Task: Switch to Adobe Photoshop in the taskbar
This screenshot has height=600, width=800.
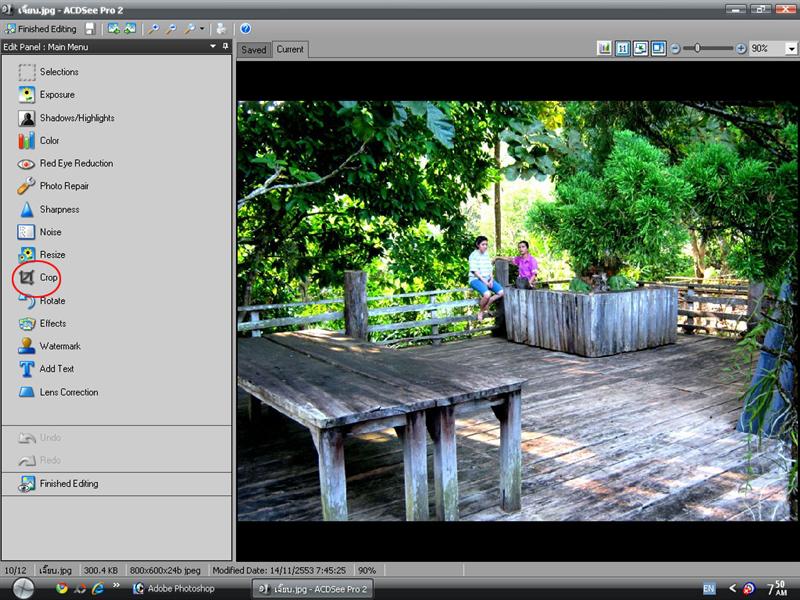Action: click(x=180, y=588)
